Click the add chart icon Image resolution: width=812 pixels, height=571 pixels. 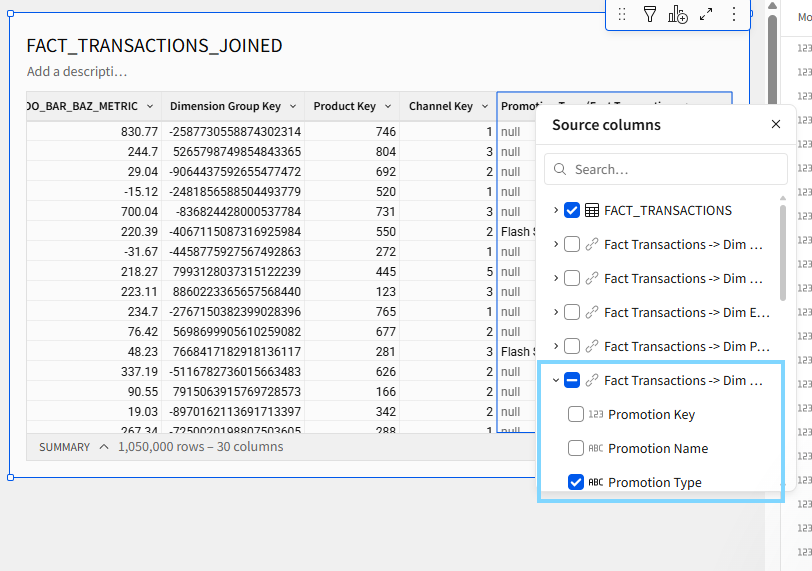677,14
